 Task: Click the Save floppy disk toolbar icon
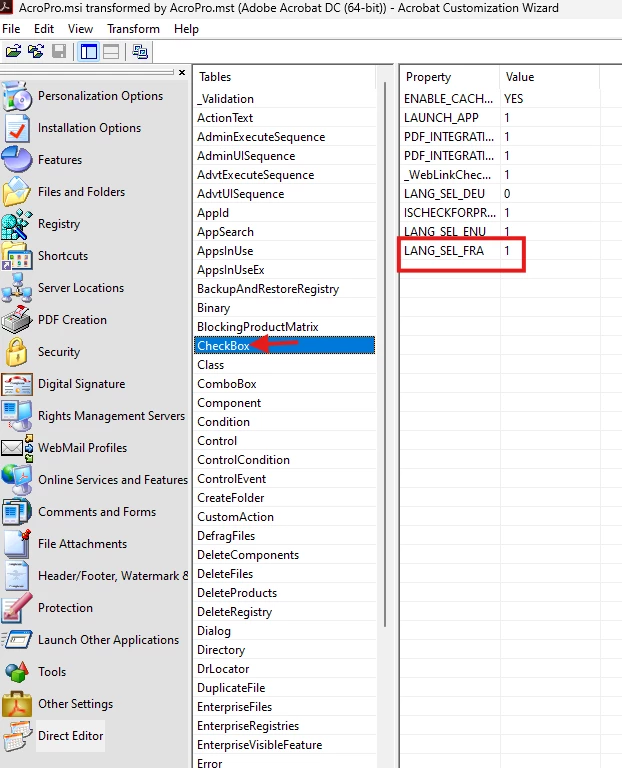59,51
